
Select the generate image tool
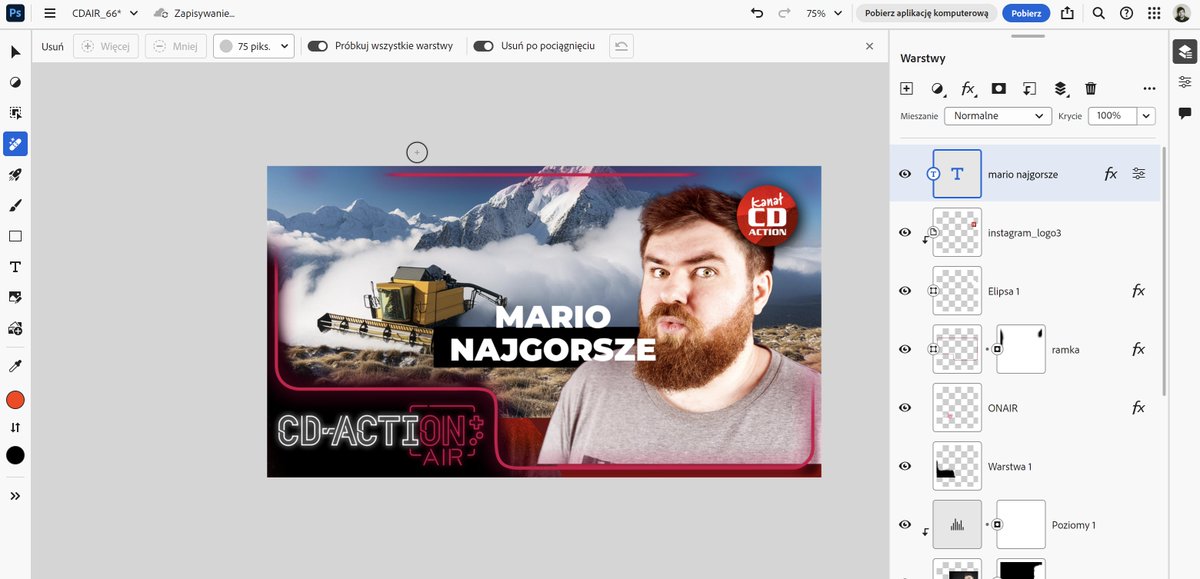(x=15, y=328)
